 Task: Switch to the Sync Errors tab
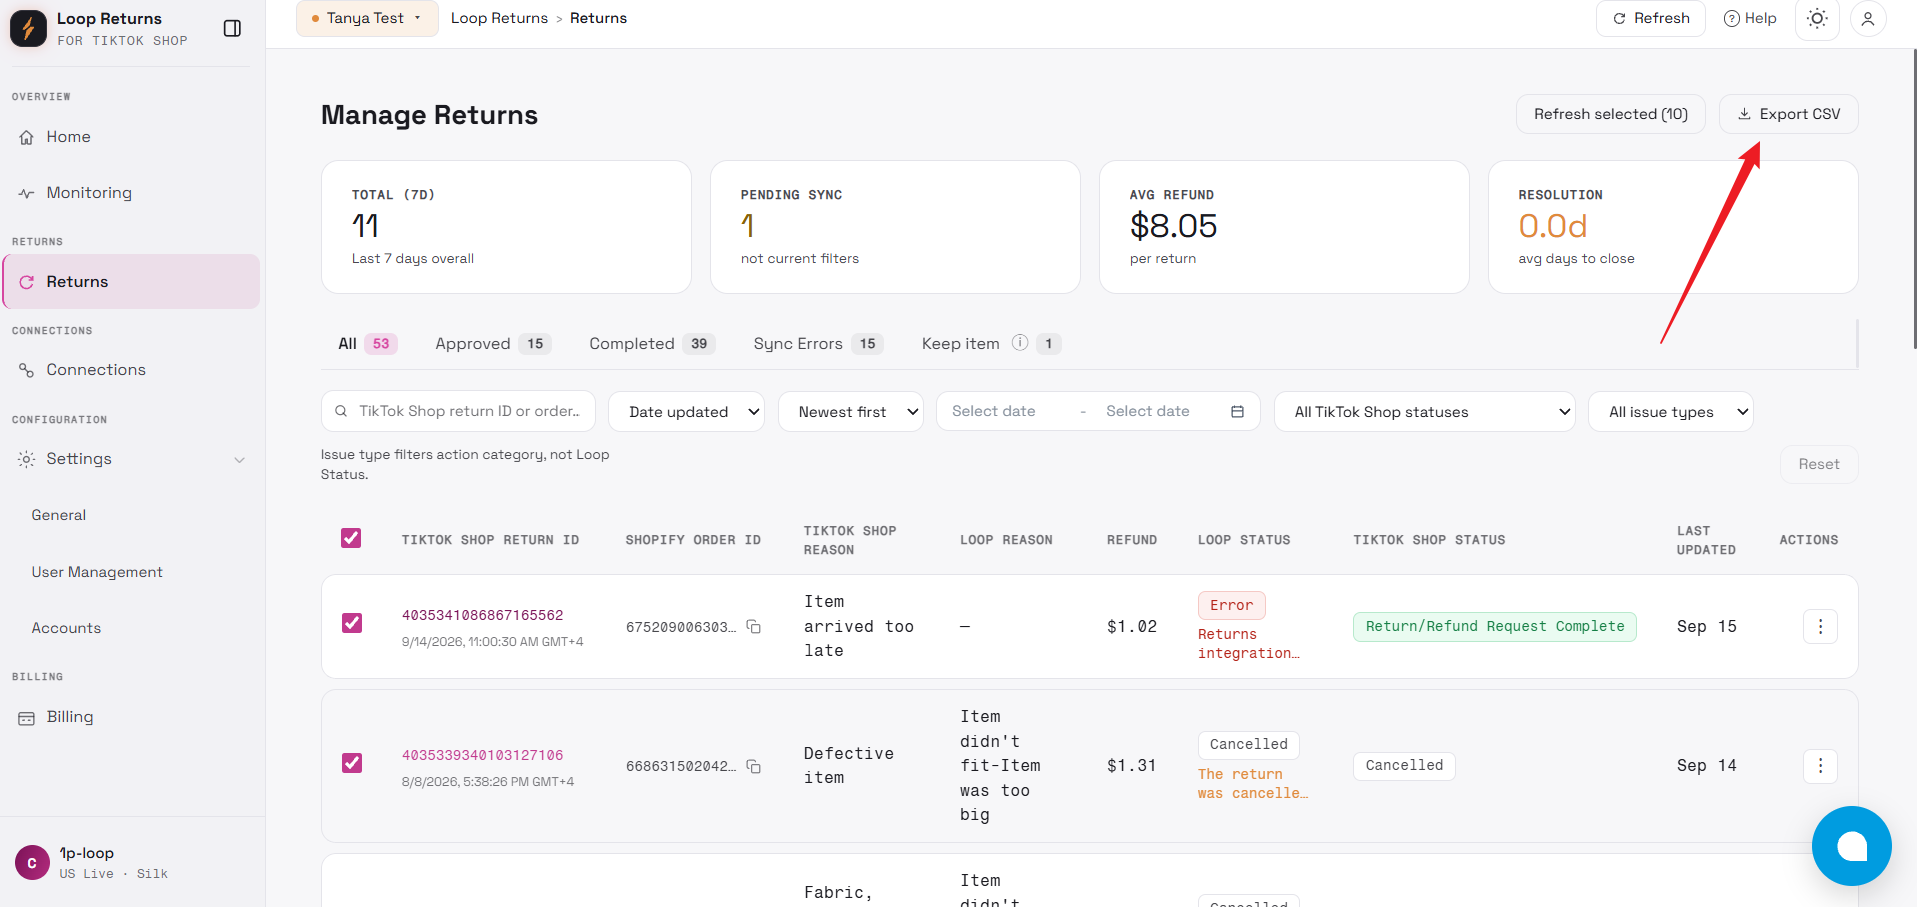pos(817,344)
